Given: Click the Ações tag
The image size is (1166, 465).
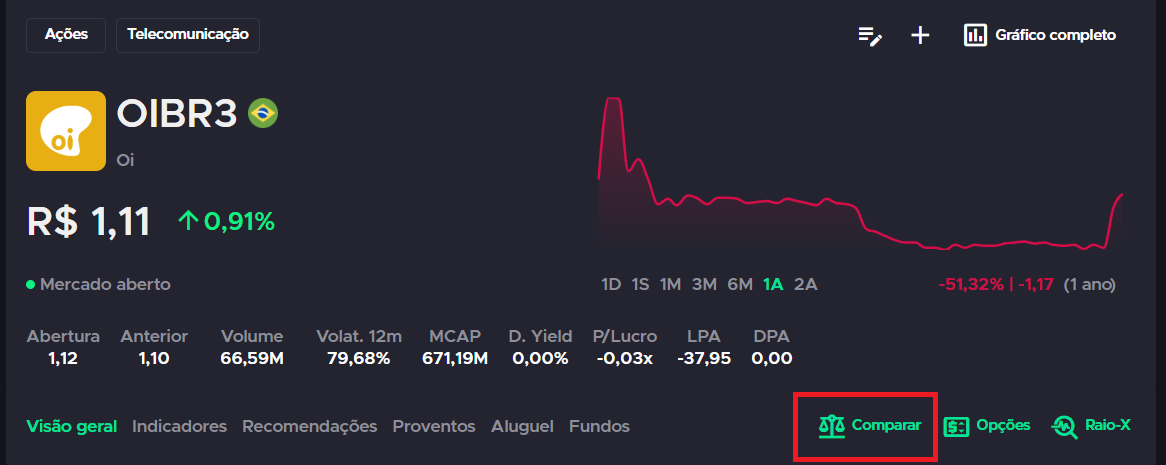Looking at the screenshot, I should 66,35.
